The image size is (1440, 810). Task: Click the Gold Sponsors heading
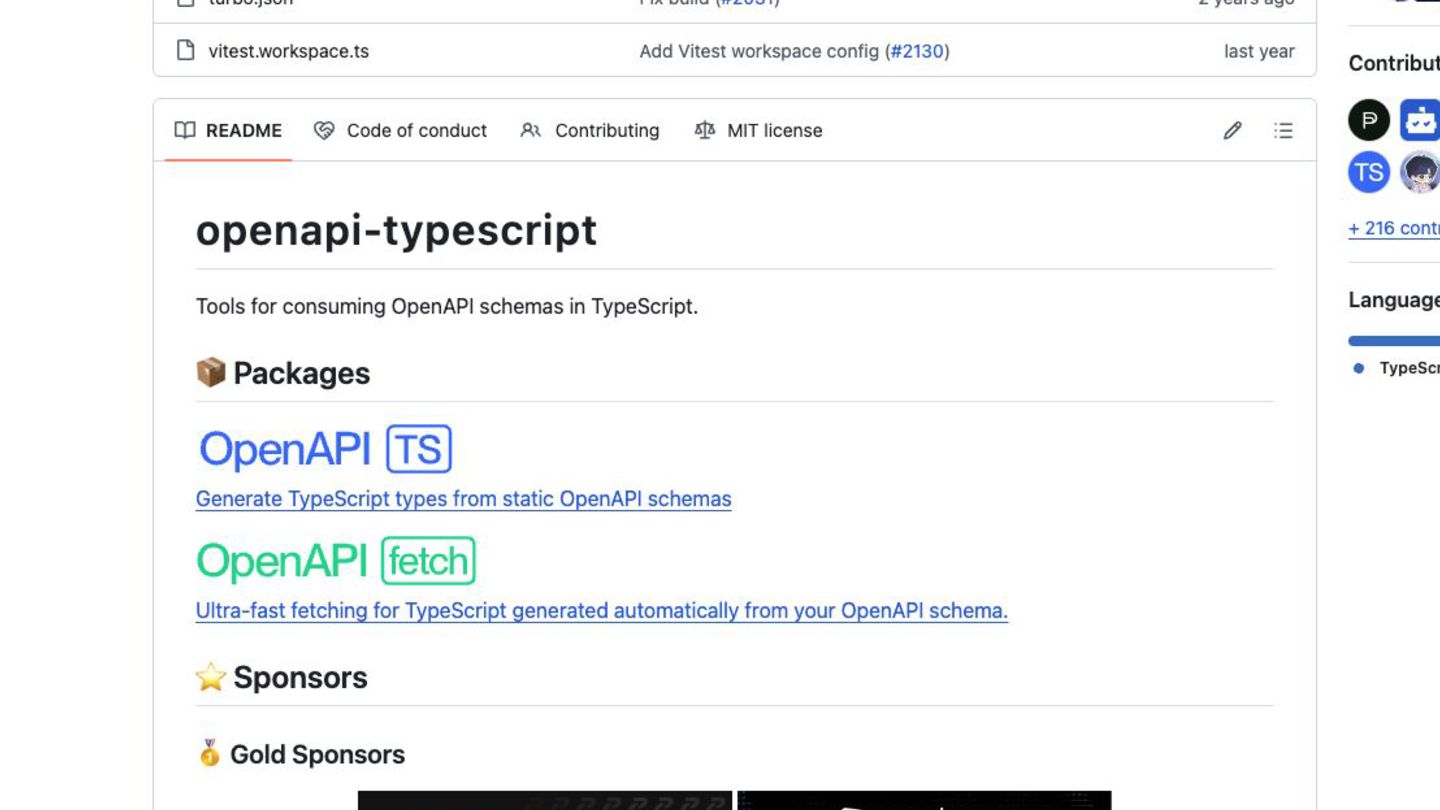tap(301, 754)
